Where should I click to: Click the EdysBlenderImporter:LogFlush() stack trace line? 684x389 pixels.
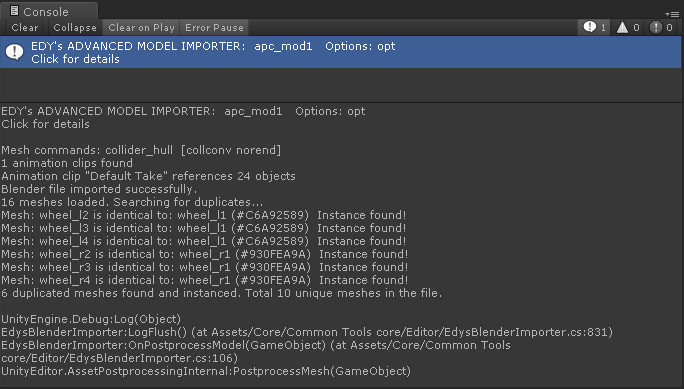pyautogui.click(x=307, y=332)
